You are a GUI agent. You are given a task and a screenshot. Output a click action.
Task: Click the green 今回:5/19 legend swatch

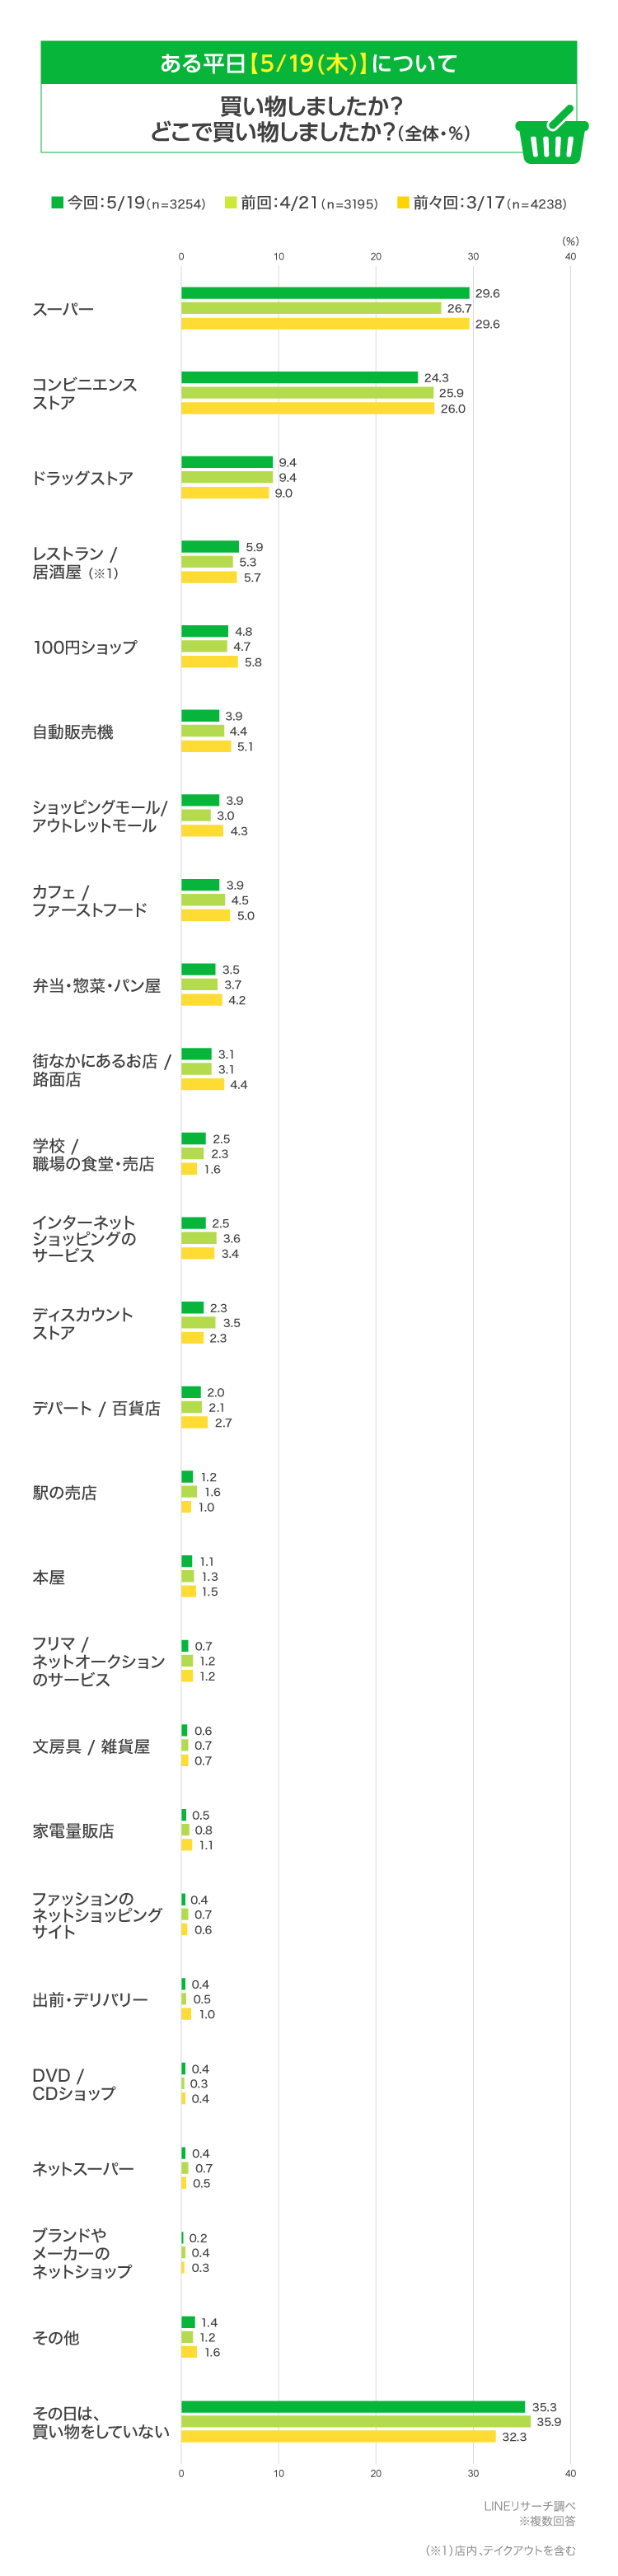57,202
